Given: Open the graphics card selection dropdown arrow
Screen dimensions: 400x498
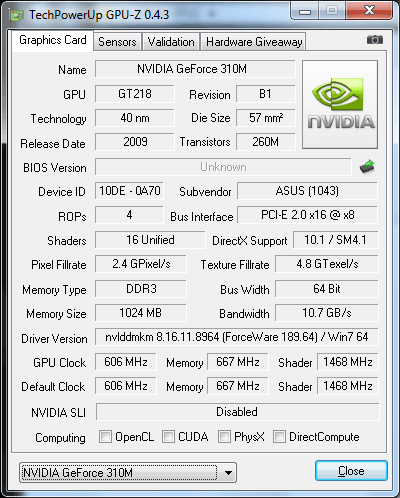Looking at the screenshot, I should 228,473.
